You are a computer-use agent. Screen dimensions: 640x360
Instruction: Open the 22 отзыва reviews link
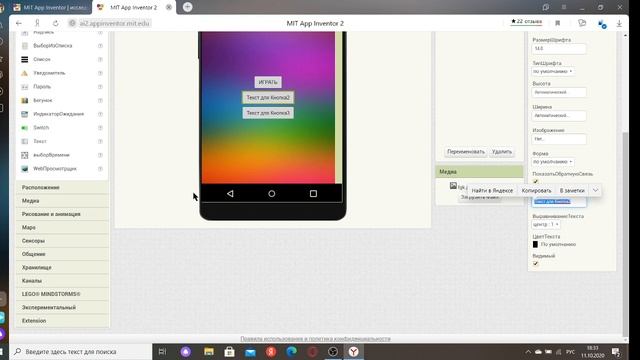pyautogui.click(x=527, y=22)
